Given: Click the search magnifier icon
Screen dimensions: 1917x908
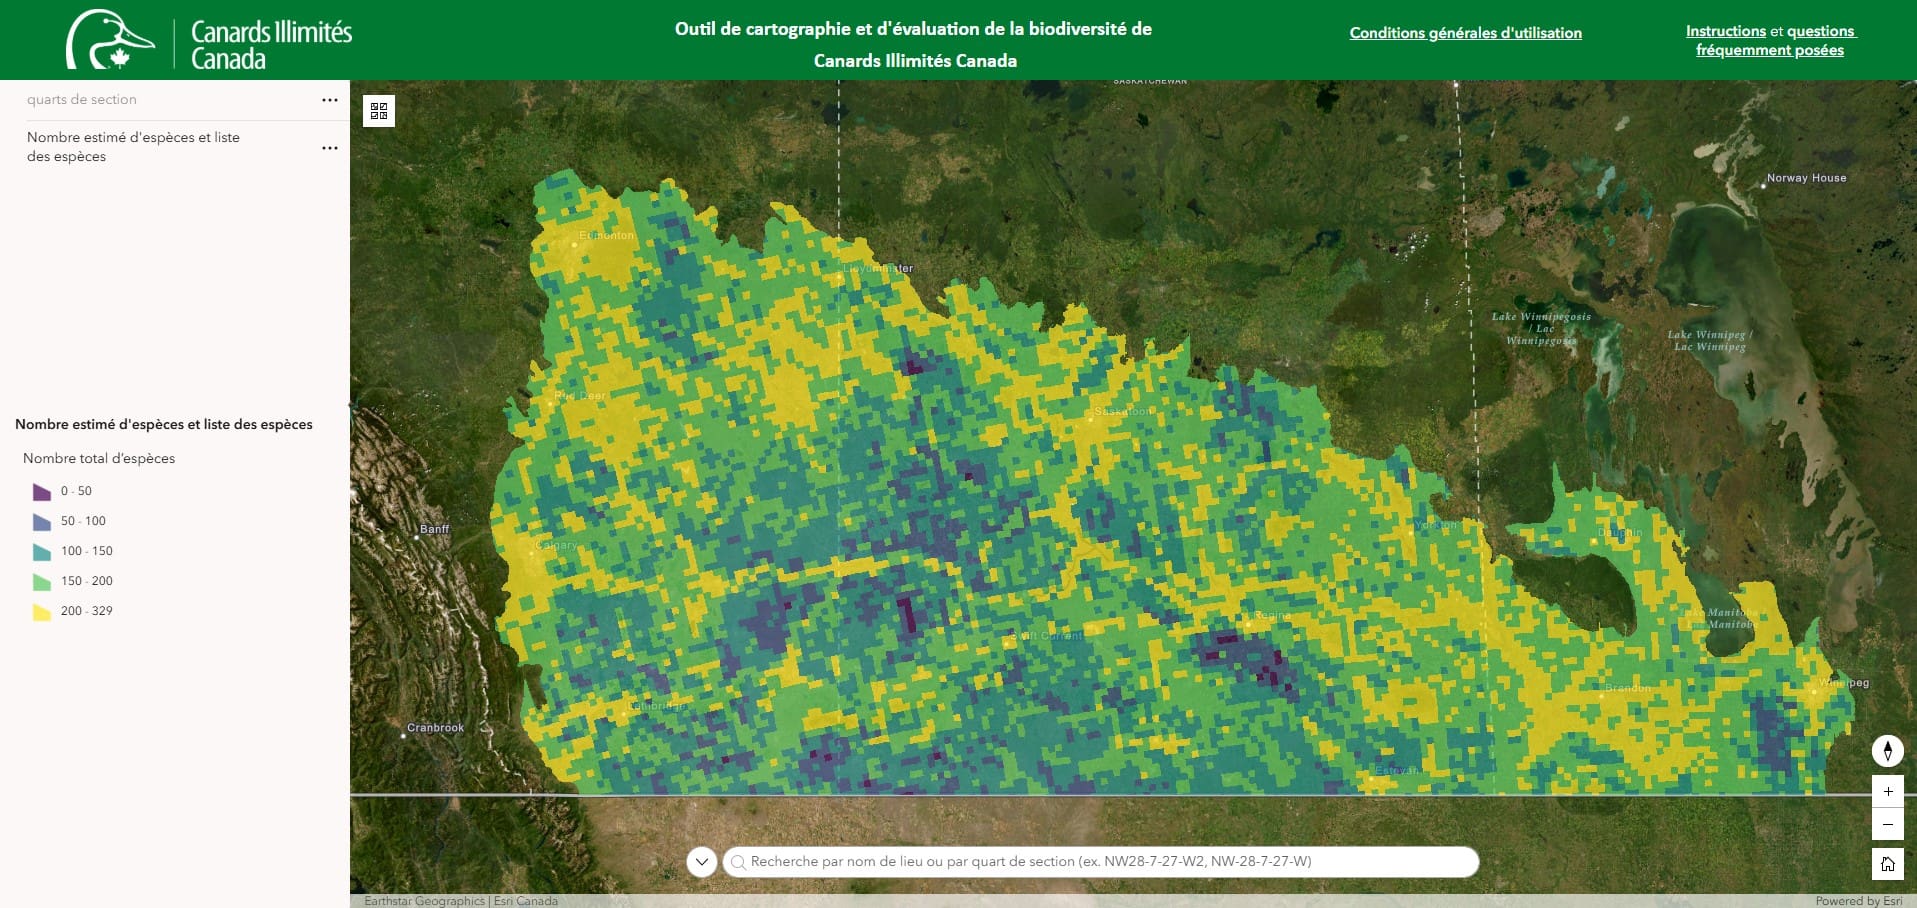Looking at the screenshot, I should tap(739, 862).
